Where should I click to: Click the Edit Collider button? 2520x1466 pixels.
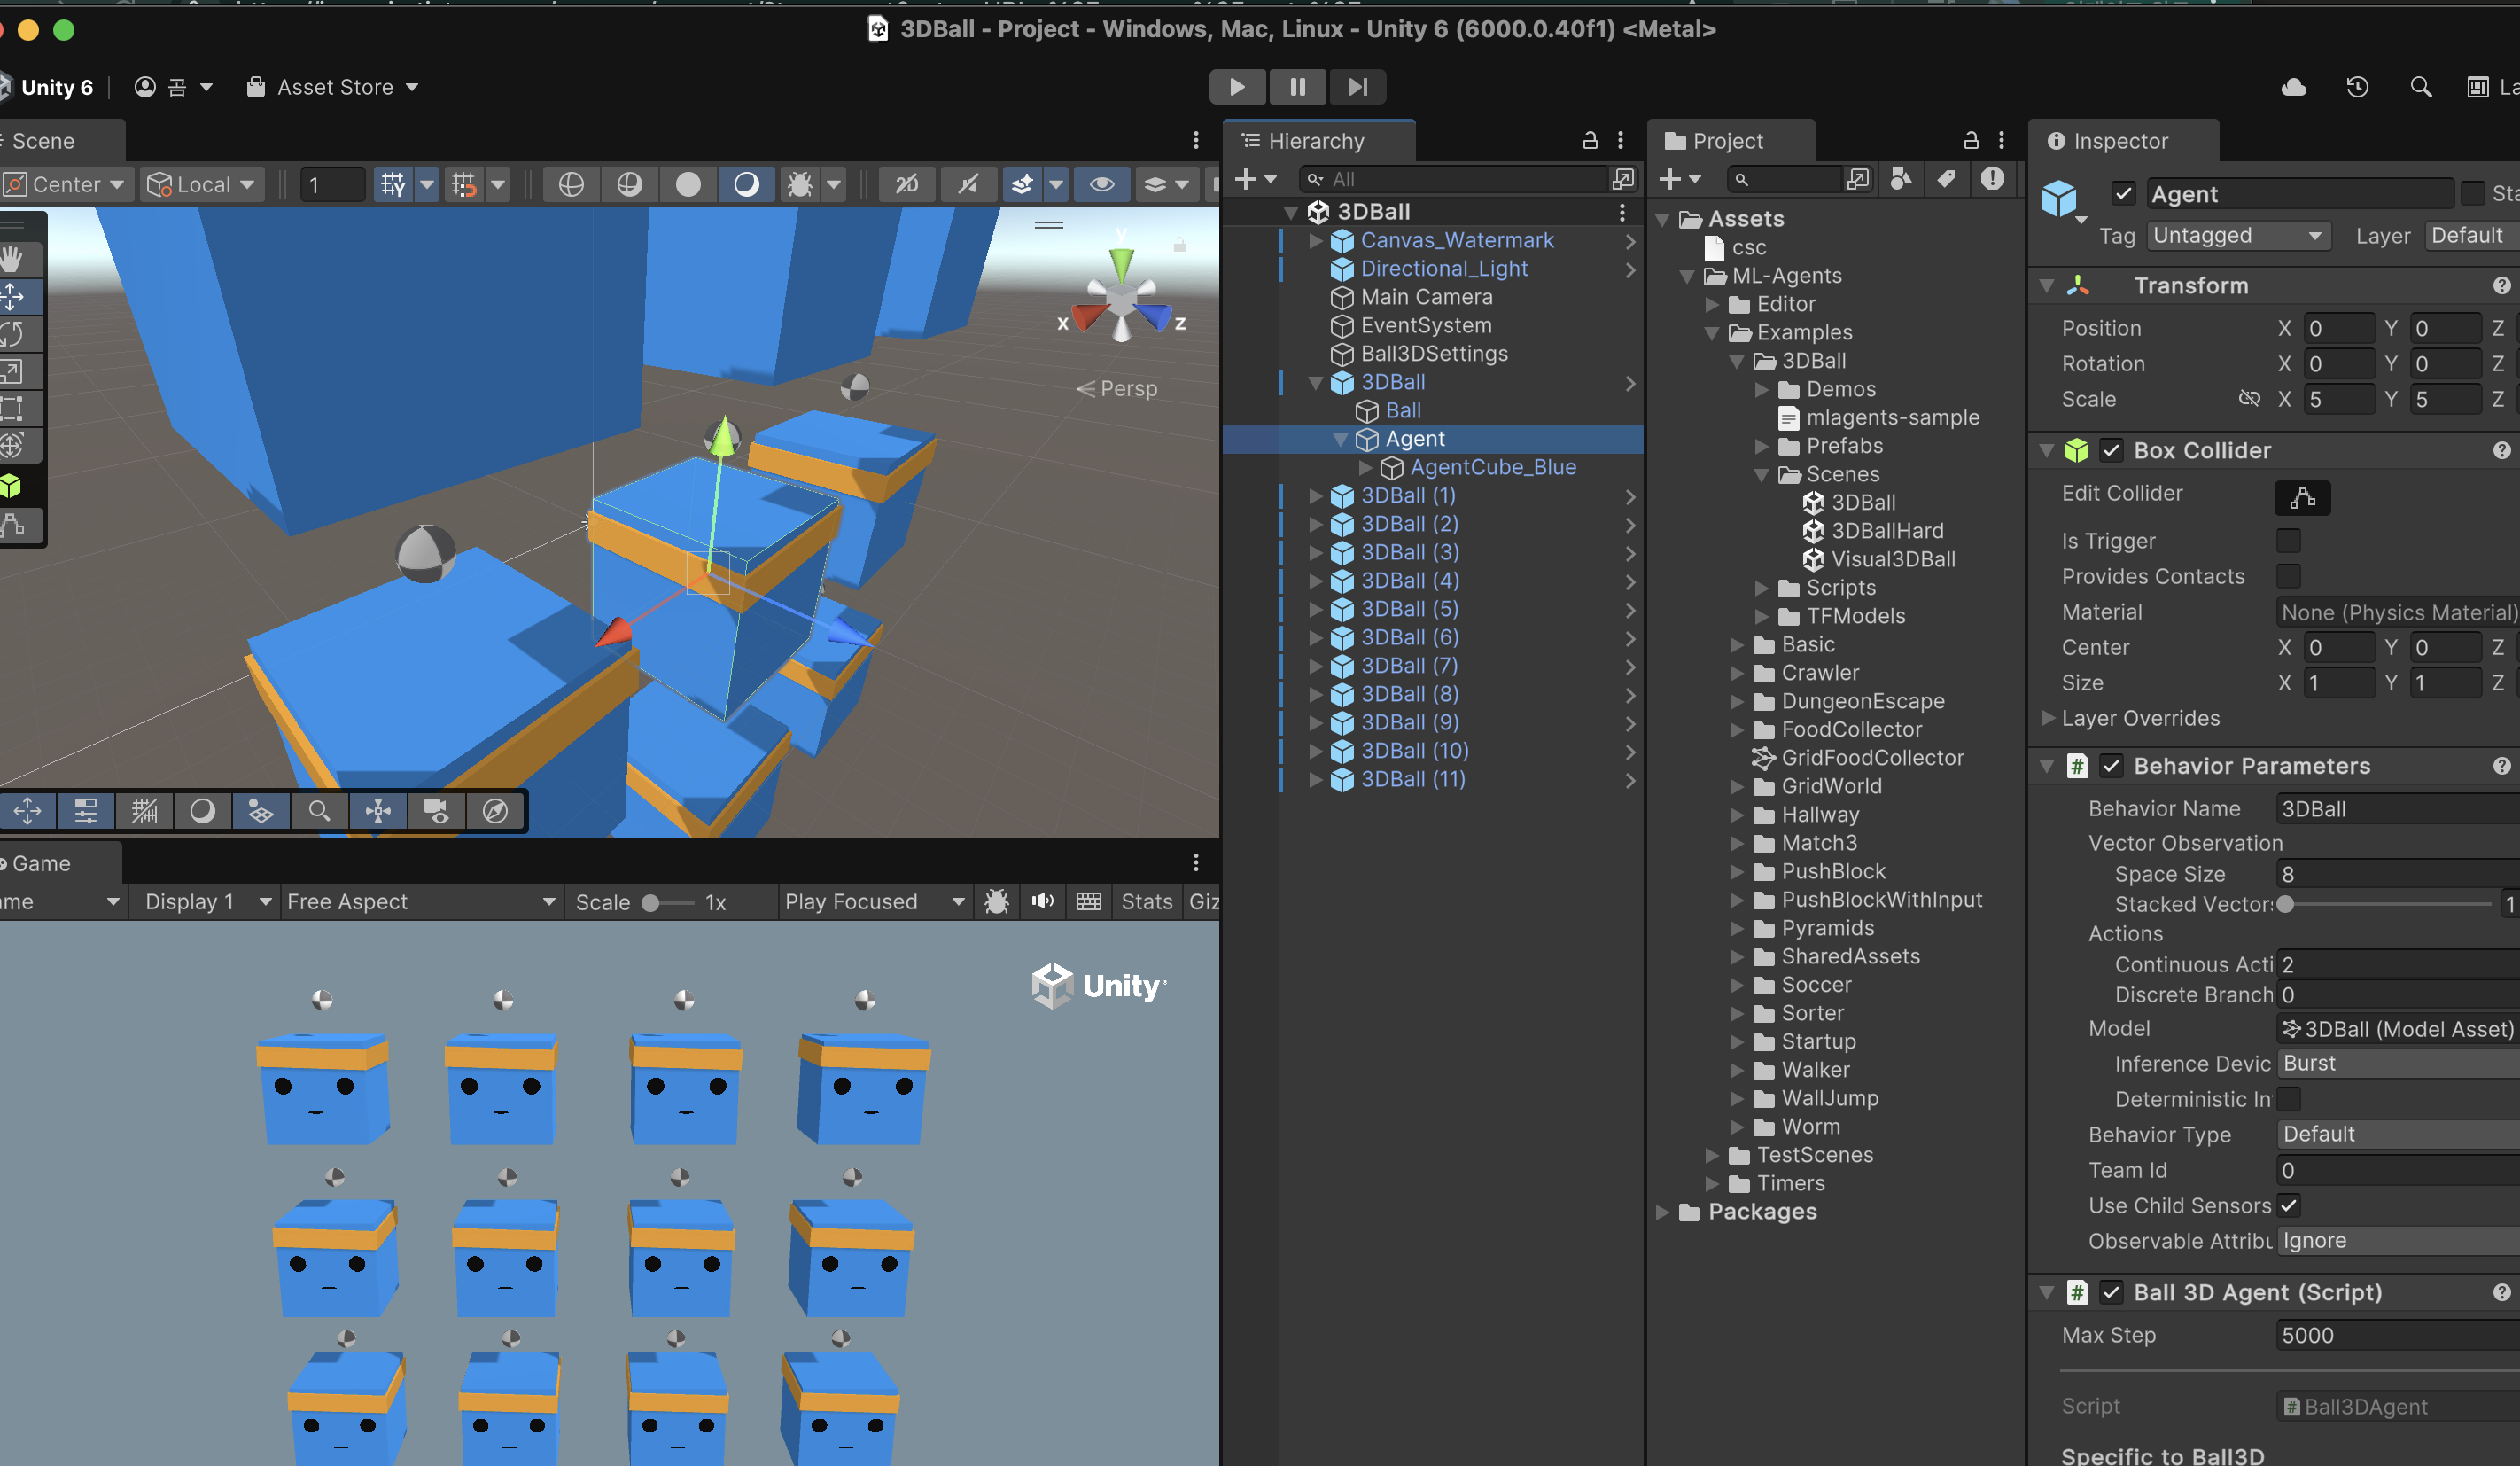pyautogui.click(x=2301, y=497)
